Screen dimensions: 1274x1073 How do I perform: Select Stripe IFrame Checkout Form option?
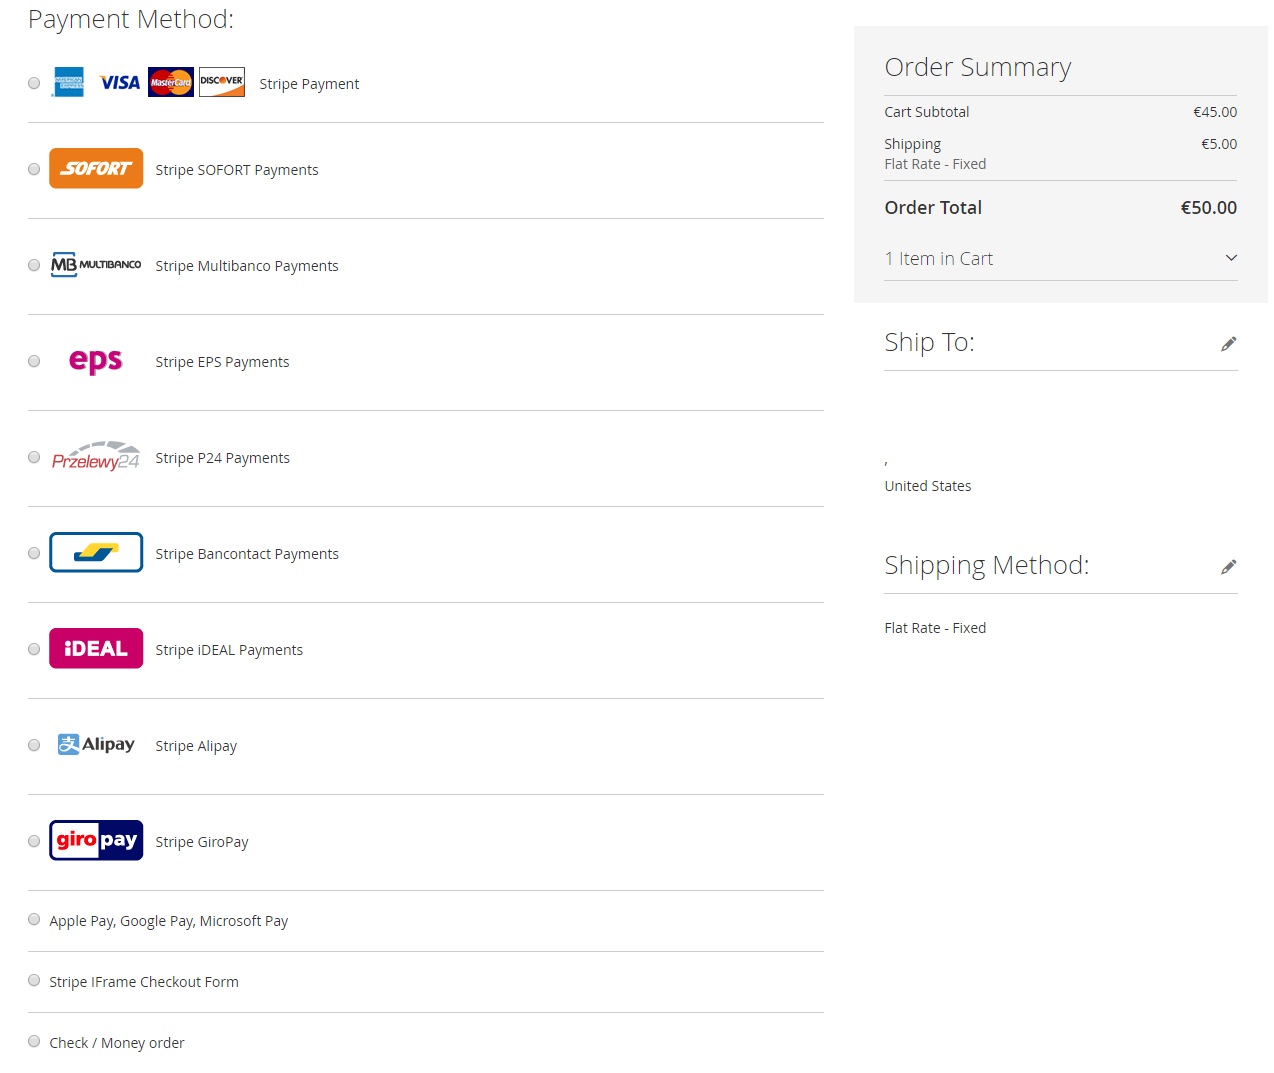tap(33, 980)
